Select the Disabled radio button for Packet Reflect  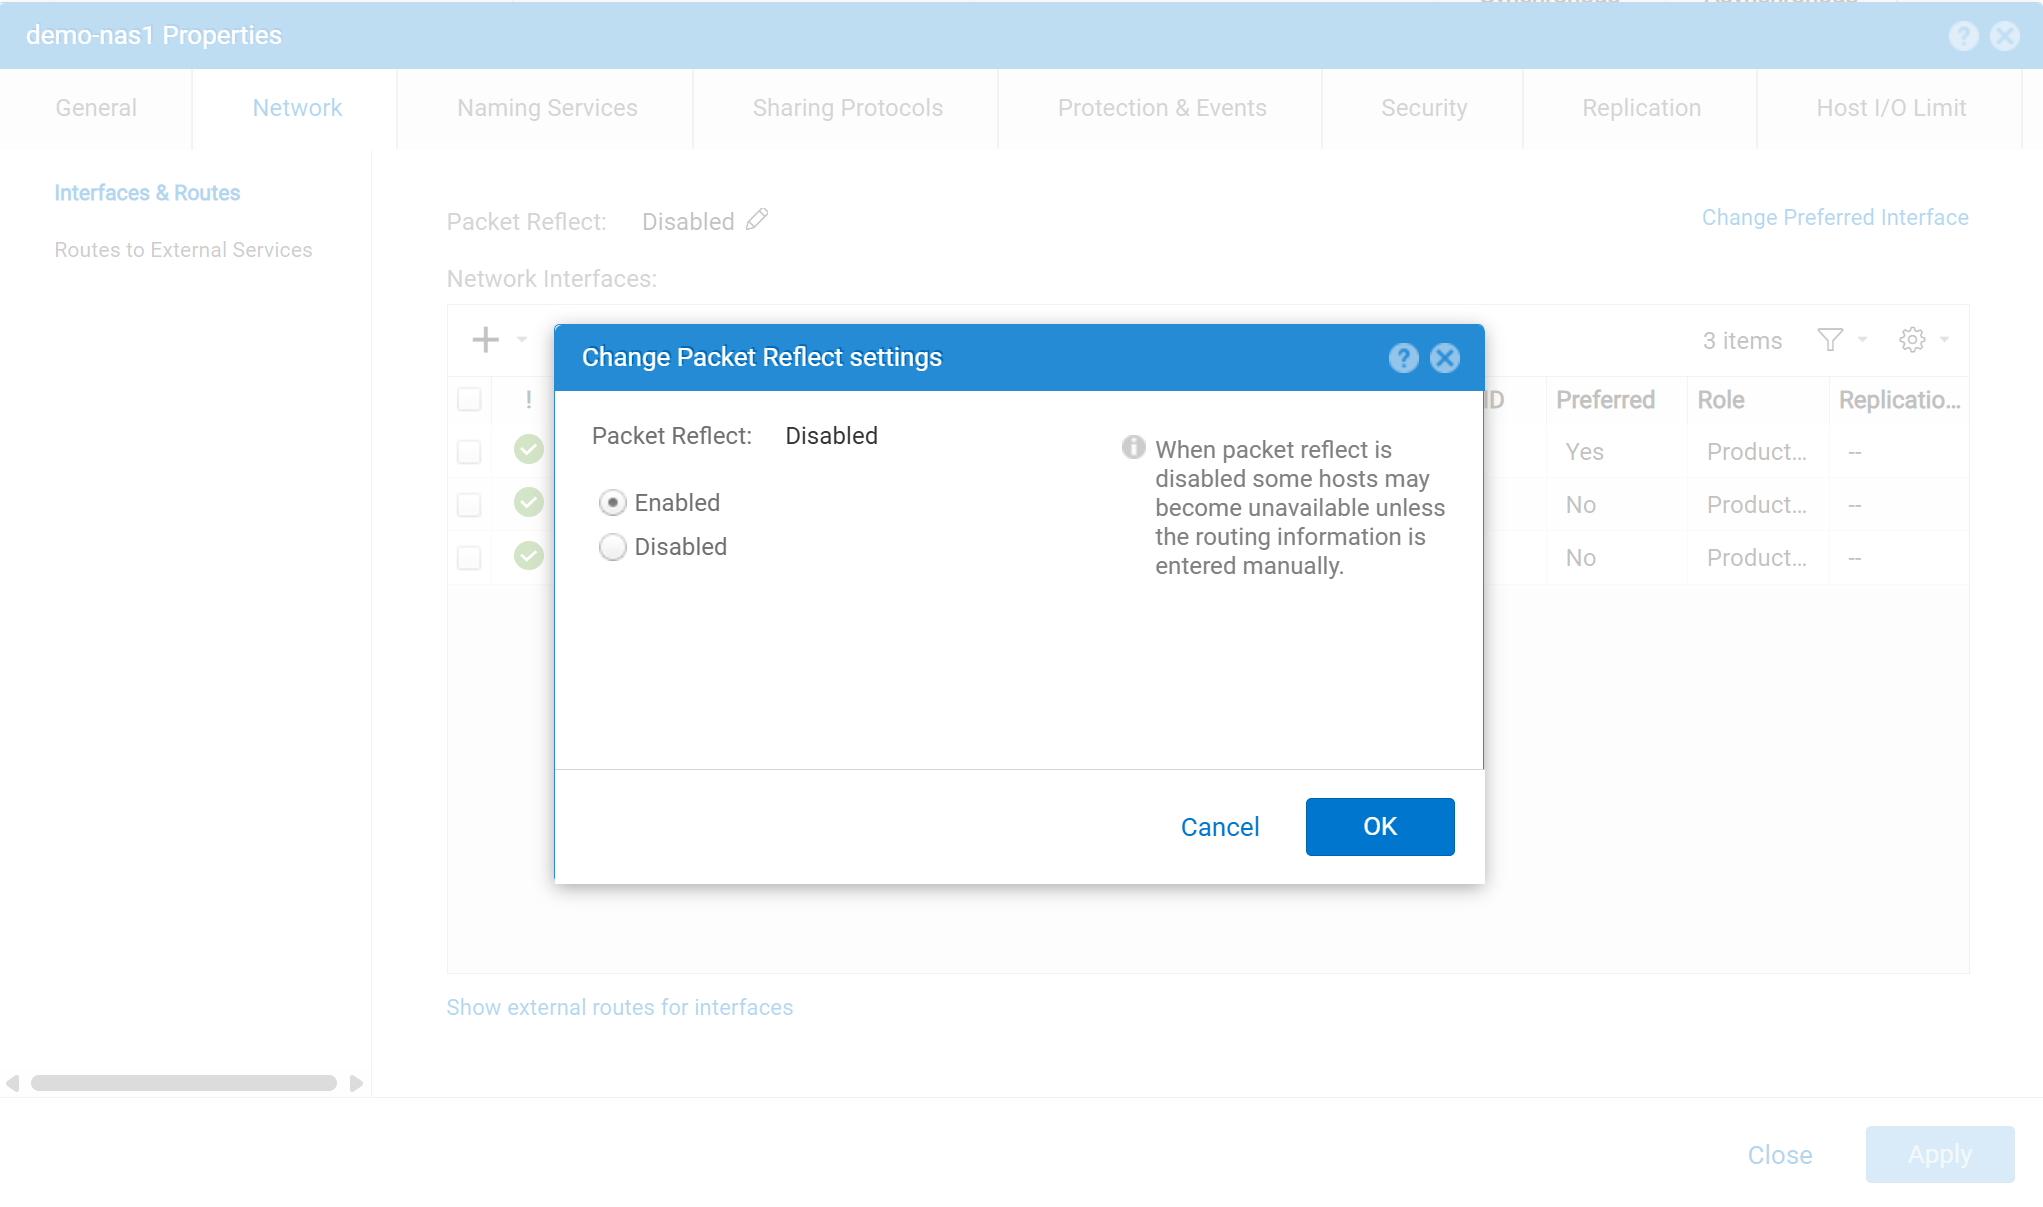[612, 547]
